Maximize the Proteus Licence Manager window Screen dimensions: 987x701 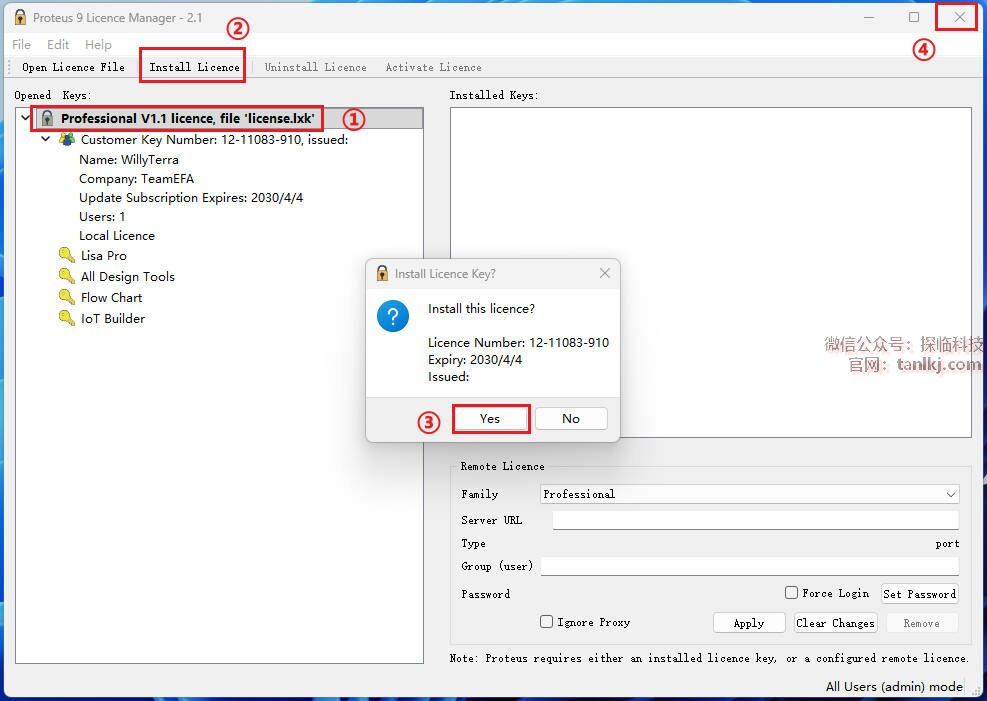coord(914,17)
